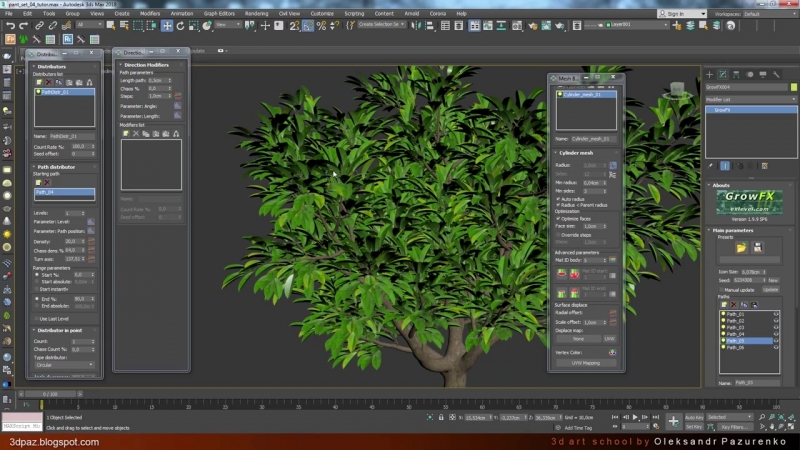Delete path with red X in Paths

(x=734, y=305)
